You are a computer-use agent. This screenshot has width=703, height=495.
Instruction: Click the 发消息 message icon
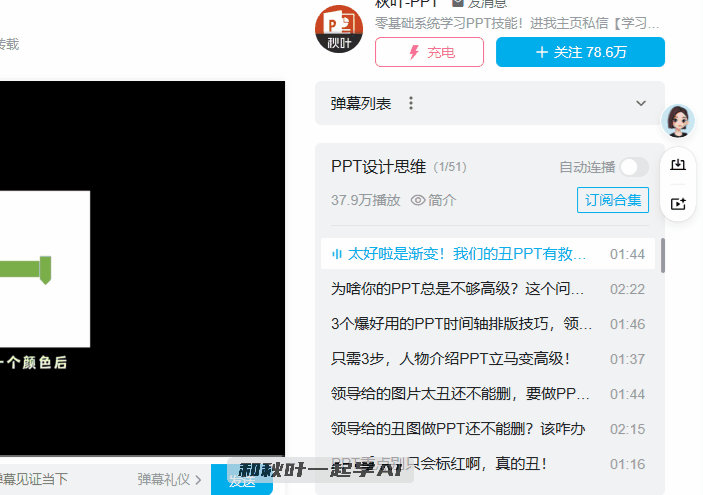click(x=458, y=3)
